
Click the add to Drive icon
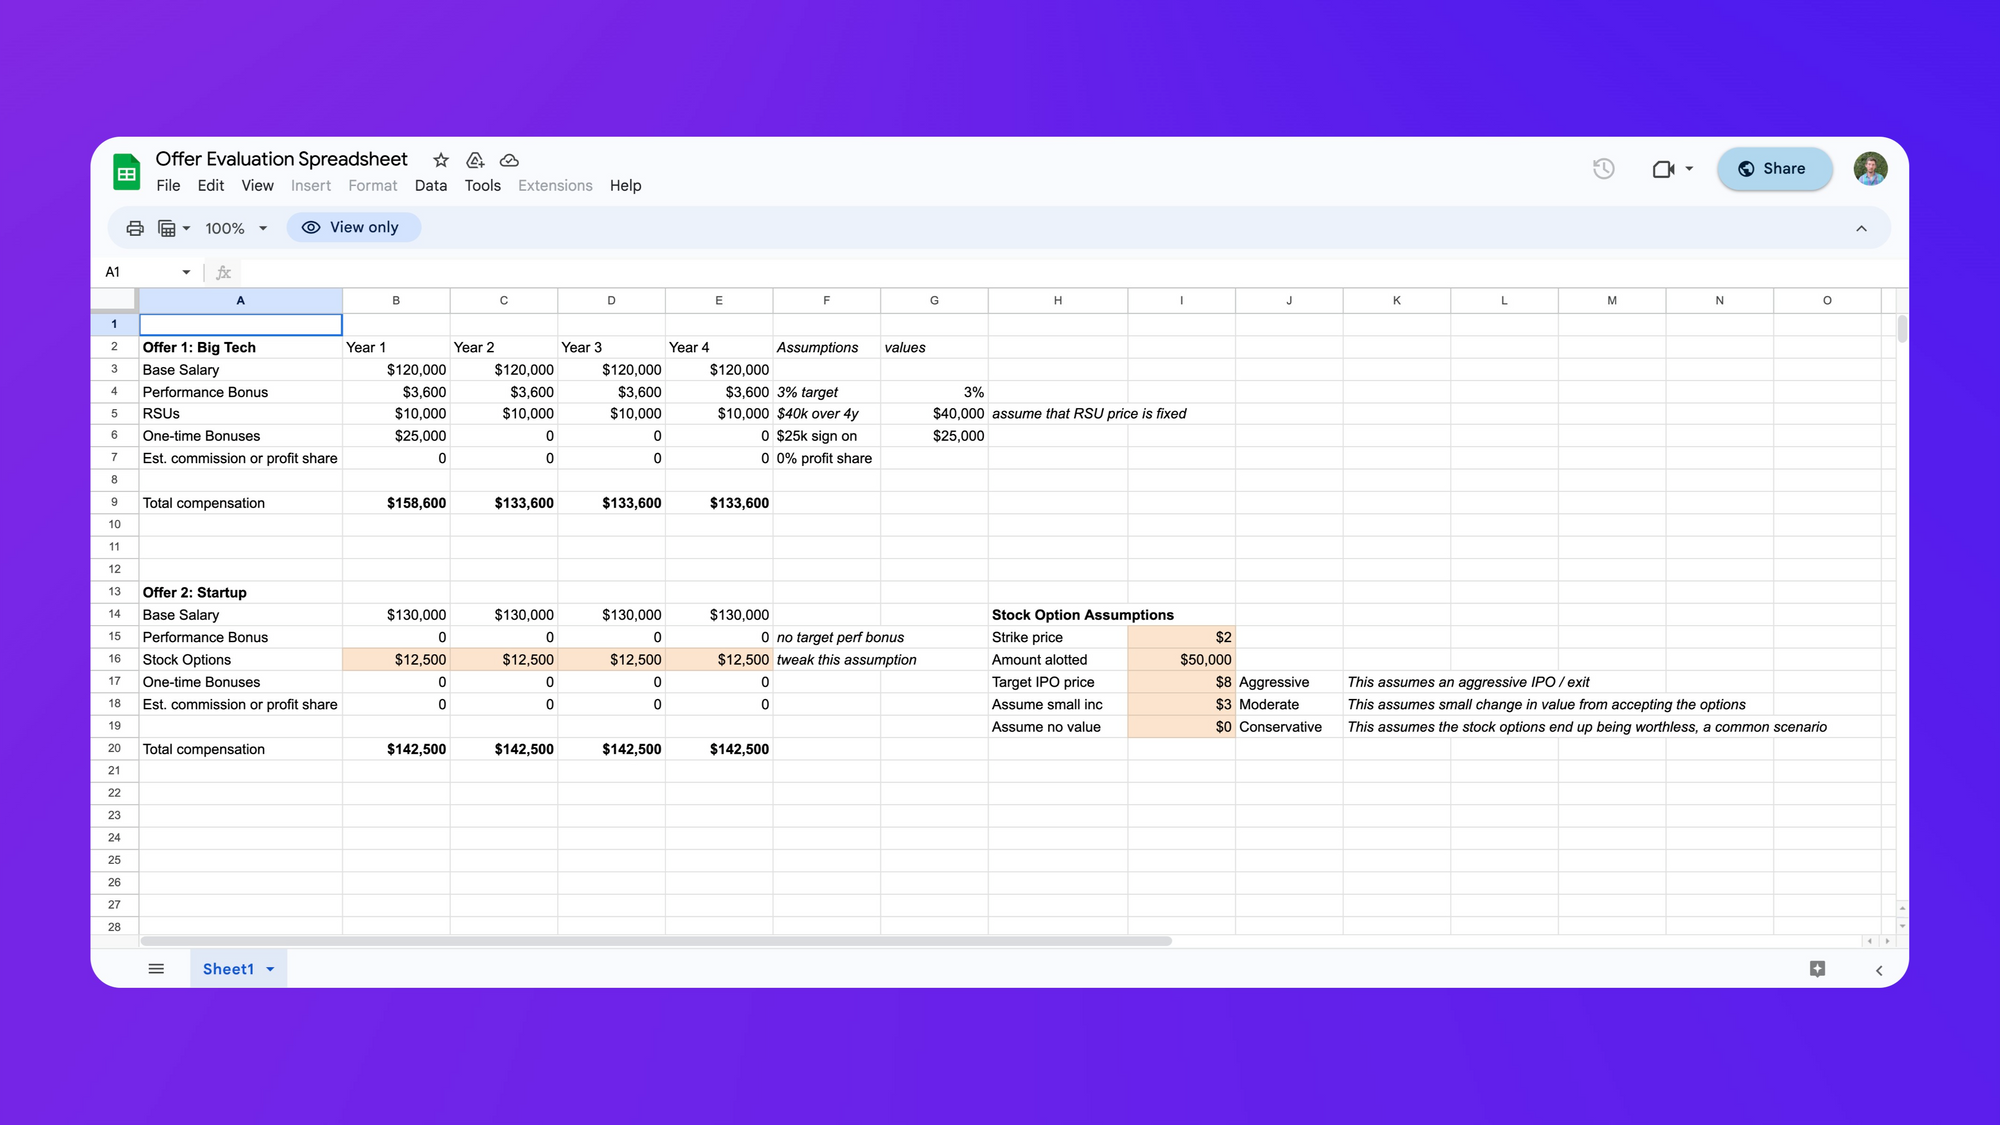point(475,160)
